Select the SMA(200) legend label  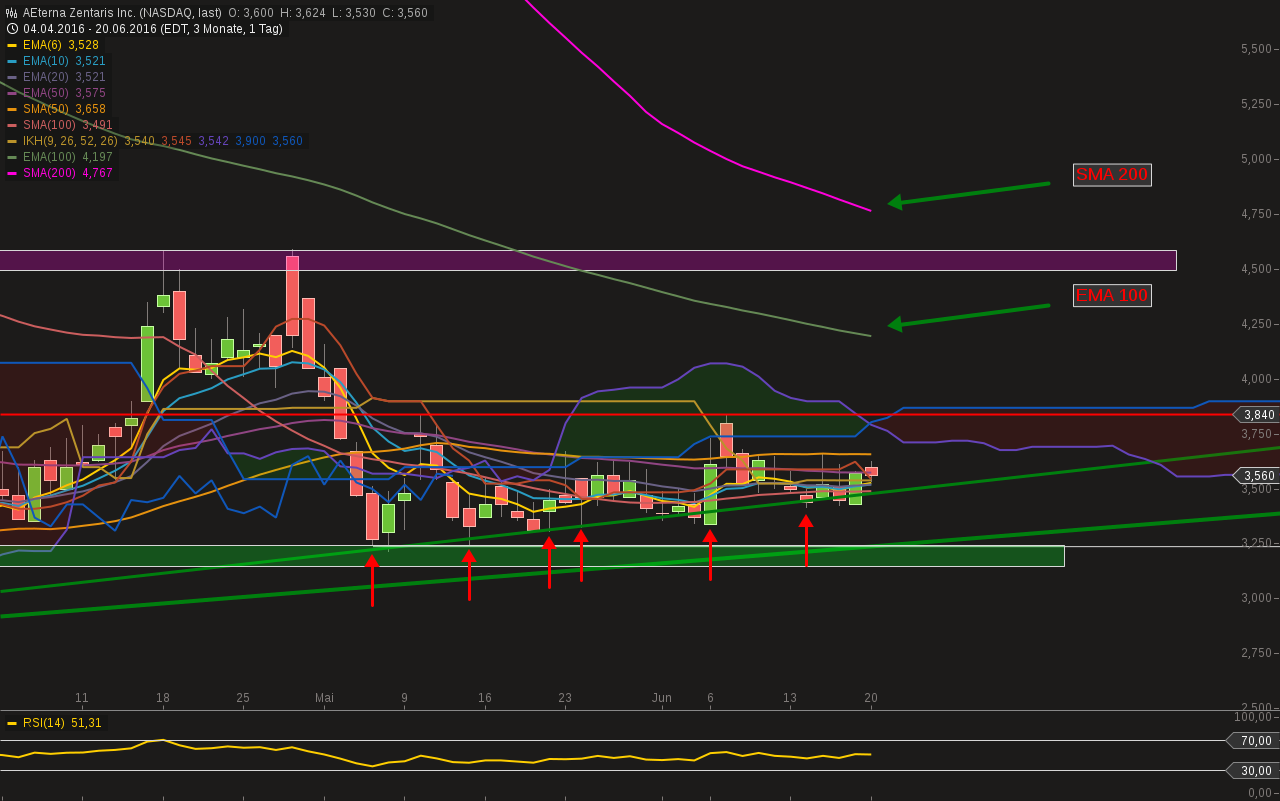49,173
